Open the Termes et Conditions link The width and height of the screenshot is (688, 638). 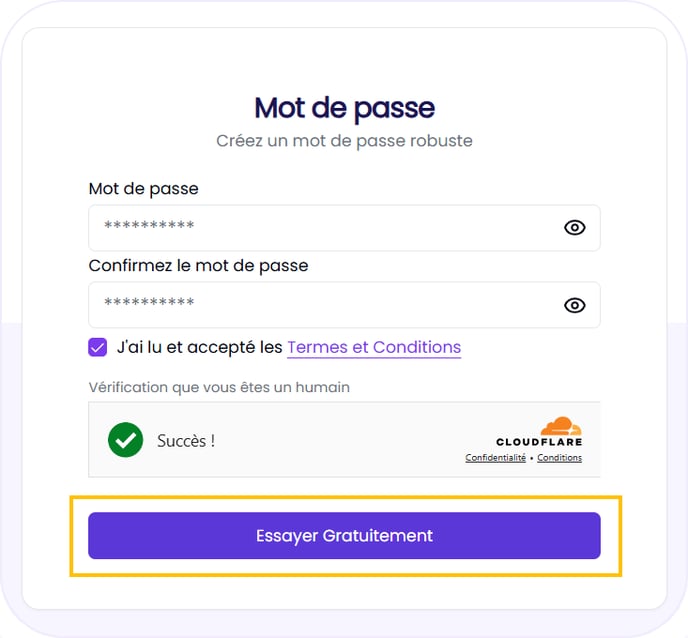[x=374, y=348]
